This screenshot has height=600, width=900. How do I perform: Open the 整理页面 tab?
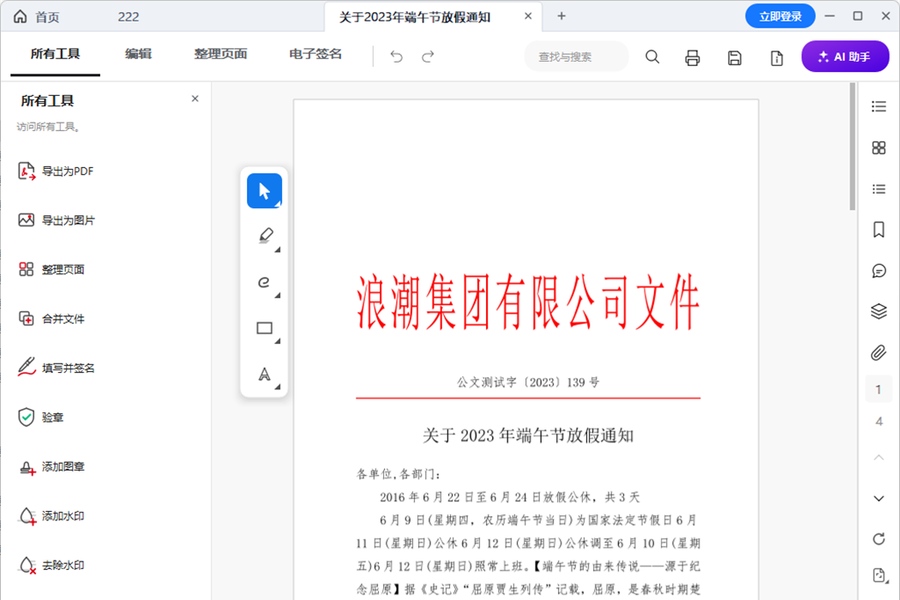click(220, 54)
